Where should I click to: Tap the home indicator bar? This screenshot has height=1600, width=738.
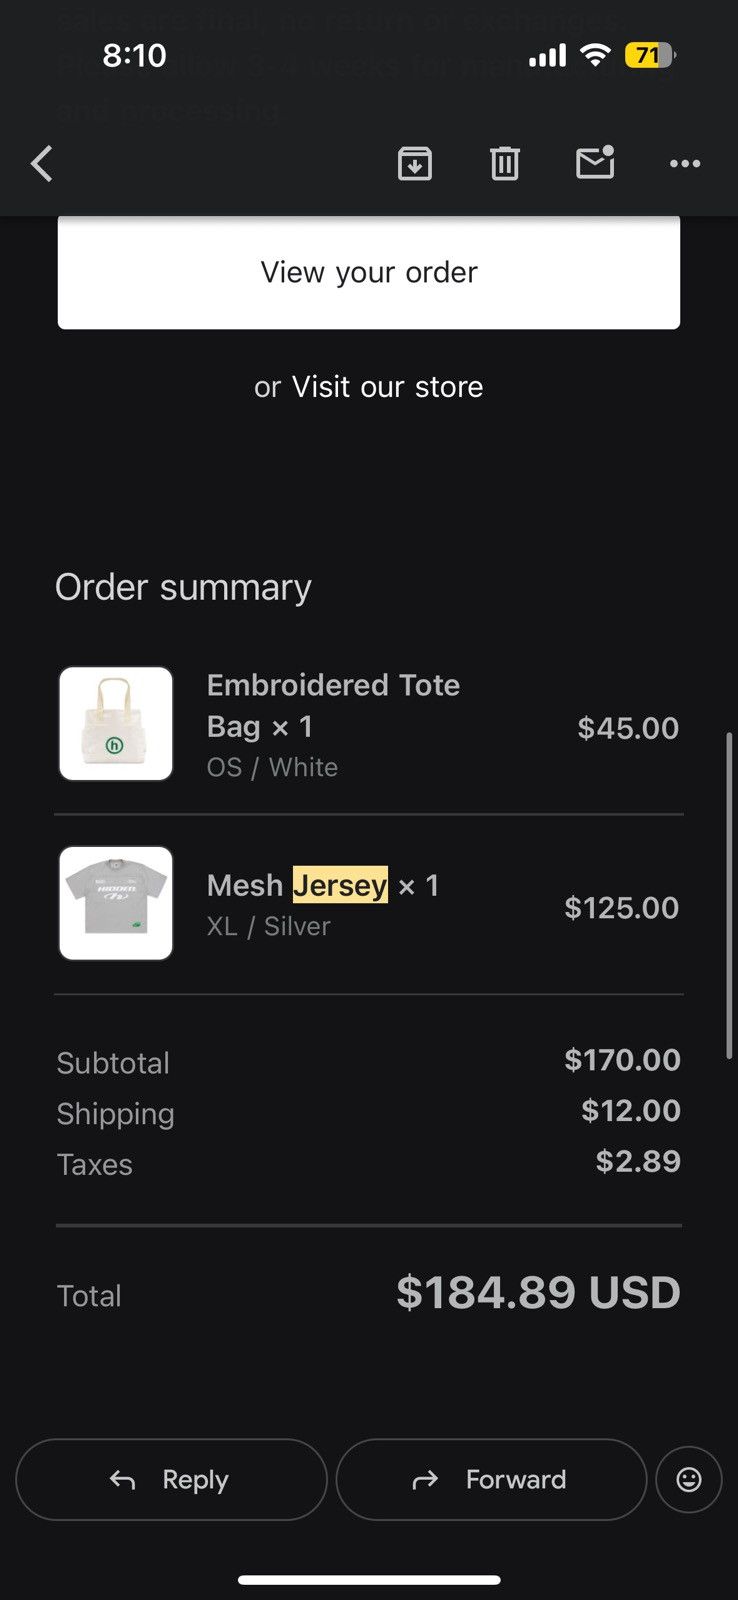[369, 1580]
